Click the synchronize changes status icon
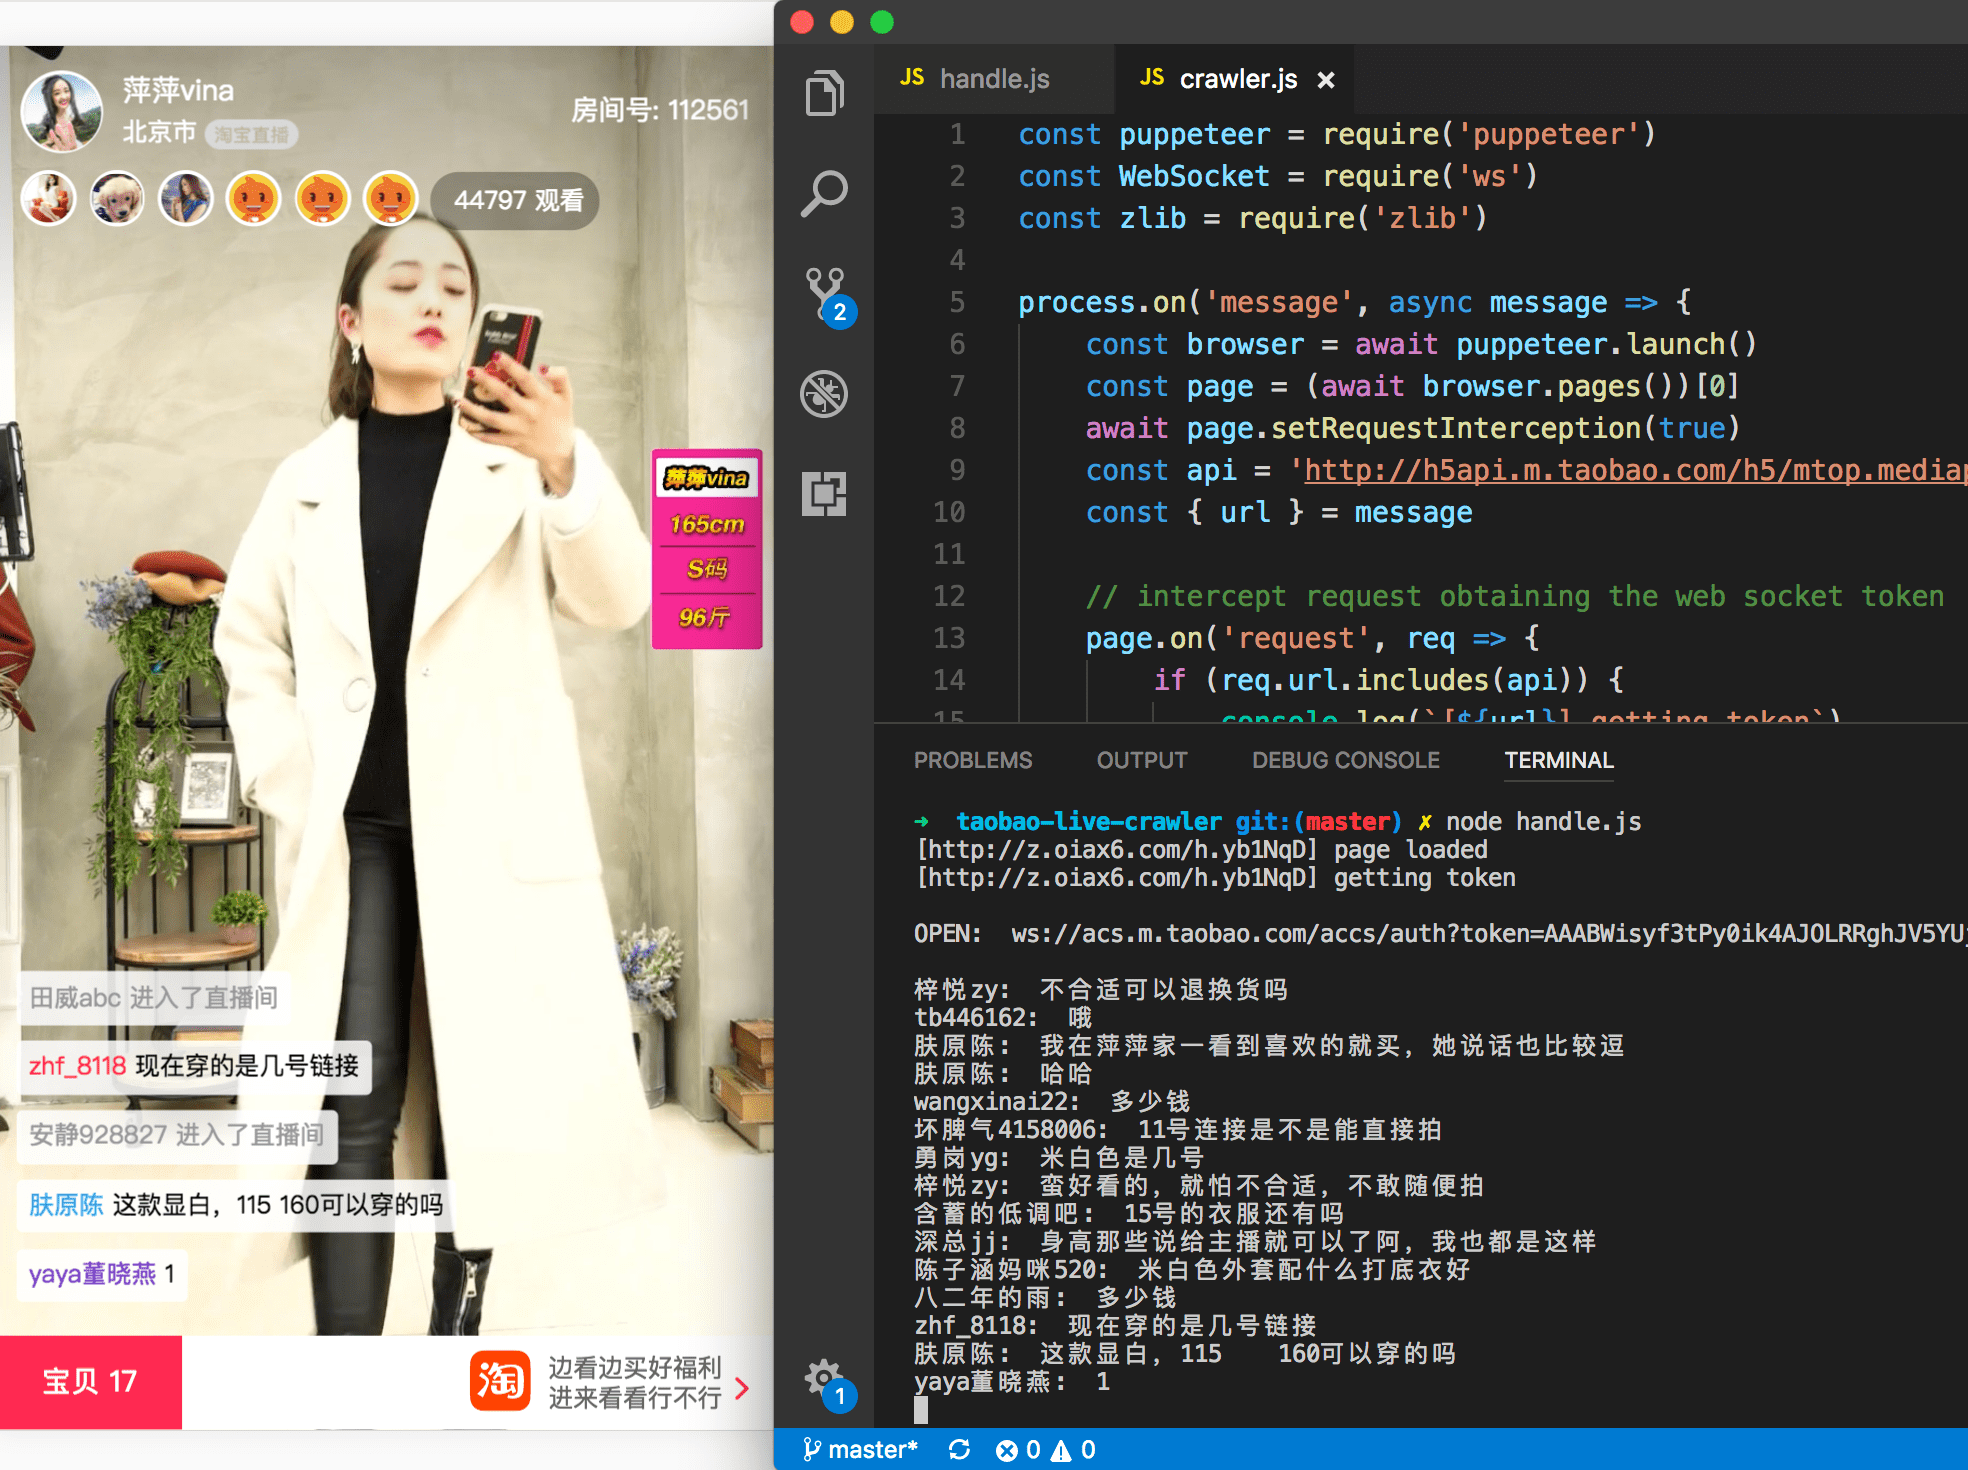Viewport: 1968px width, 1470px height. [x=959, y=1450]
